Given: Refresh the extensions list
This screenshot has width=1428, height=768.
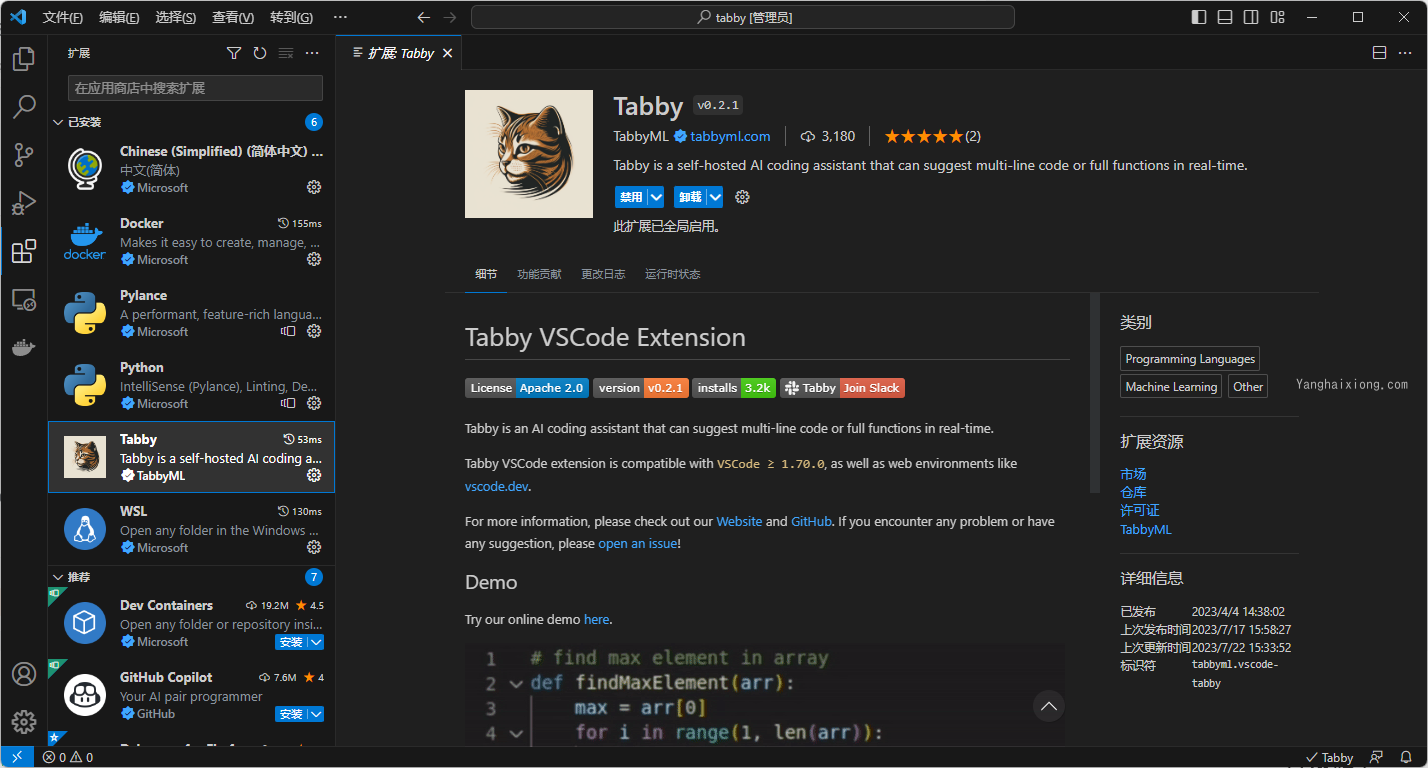Looking at the screenshot, I should pyautogui.click(x=260, y=53).
